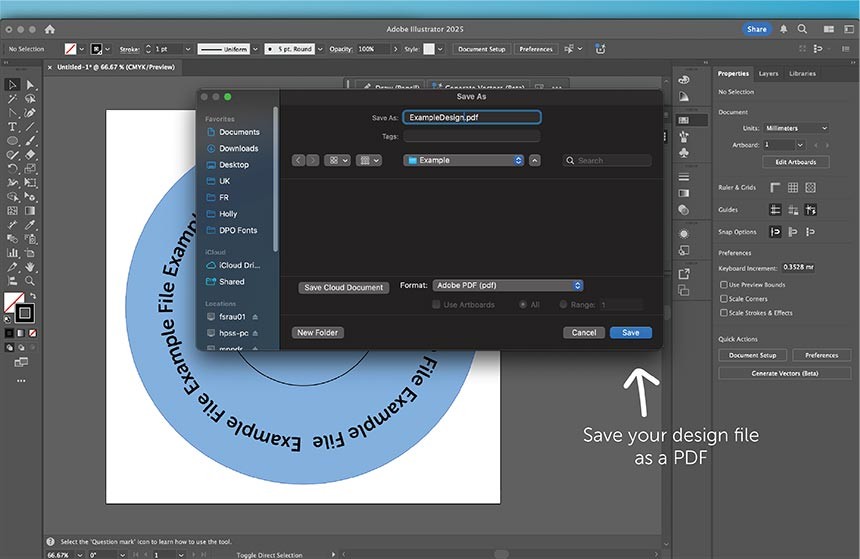
Task: Show transparency grid icon in Properties
Action: click(811, 188)
